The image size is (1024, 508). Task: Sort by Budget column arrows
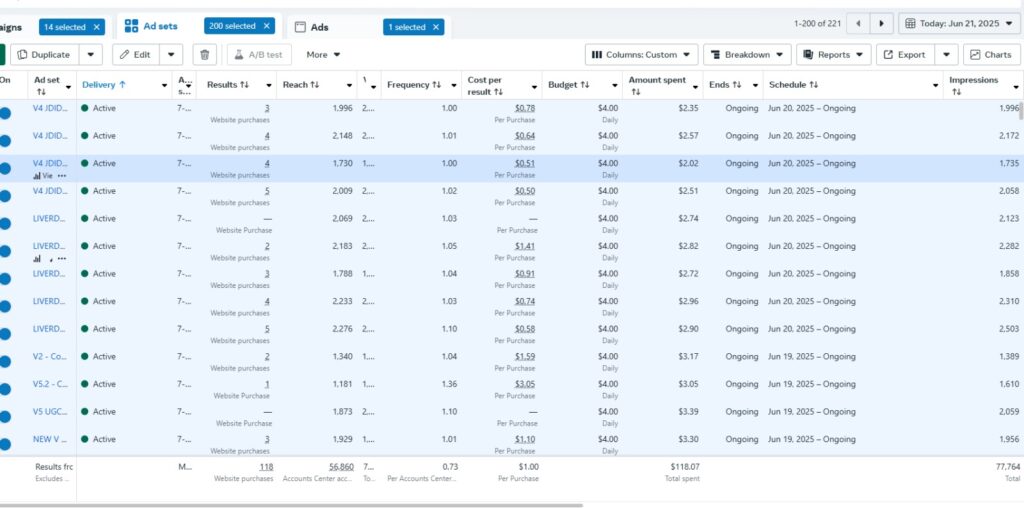tap(585, 85)
